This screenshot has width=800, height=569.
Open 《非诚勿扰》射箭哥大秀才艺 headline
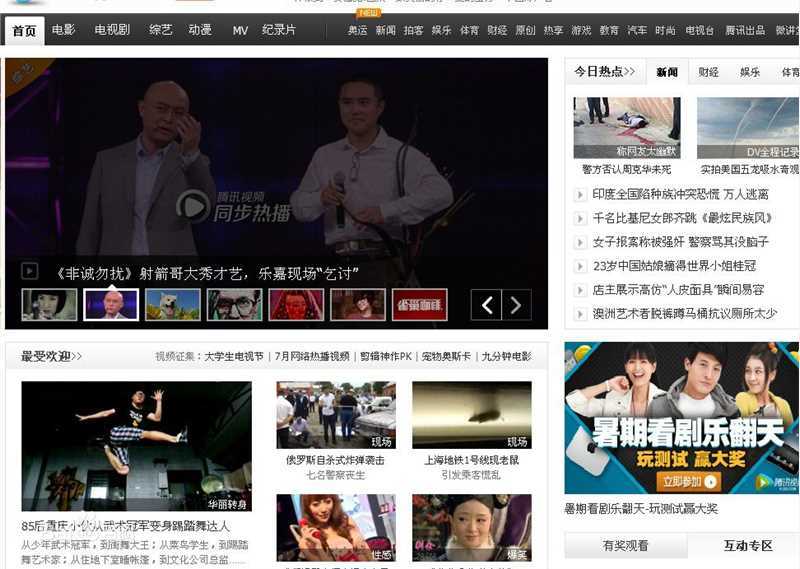pyautogui.click(x=206, y=274)
